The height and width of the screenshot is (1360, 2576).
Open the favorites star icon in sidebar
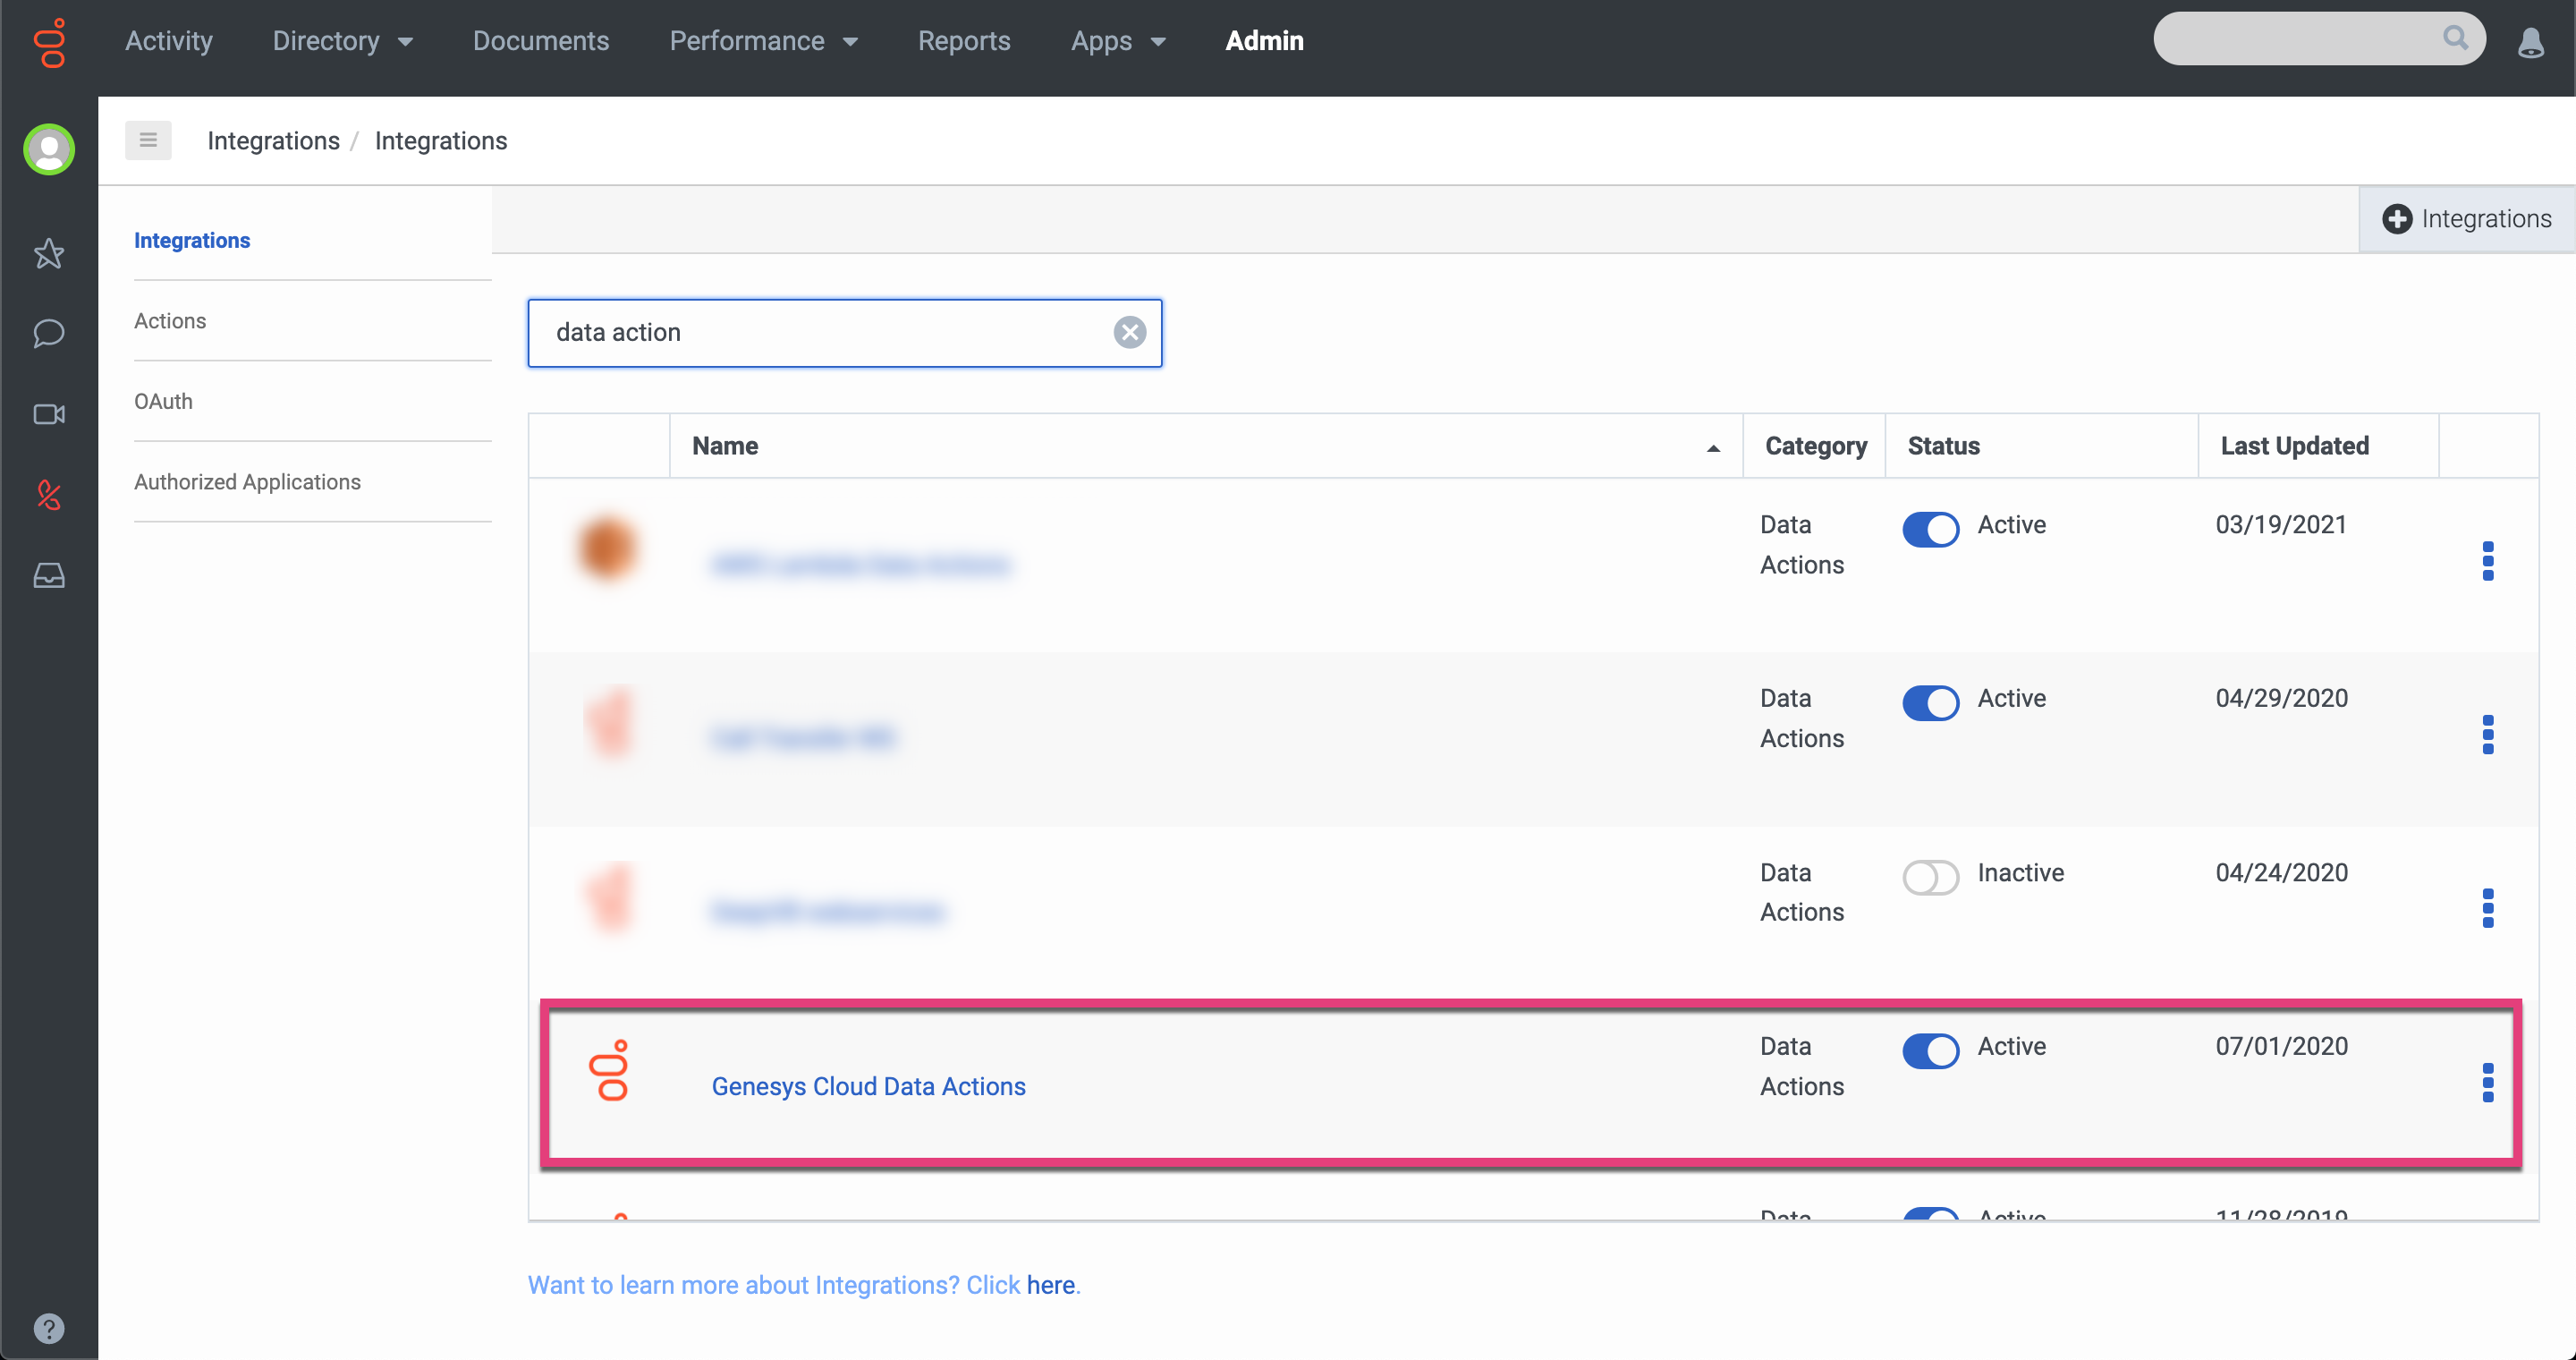pos(48,253)
